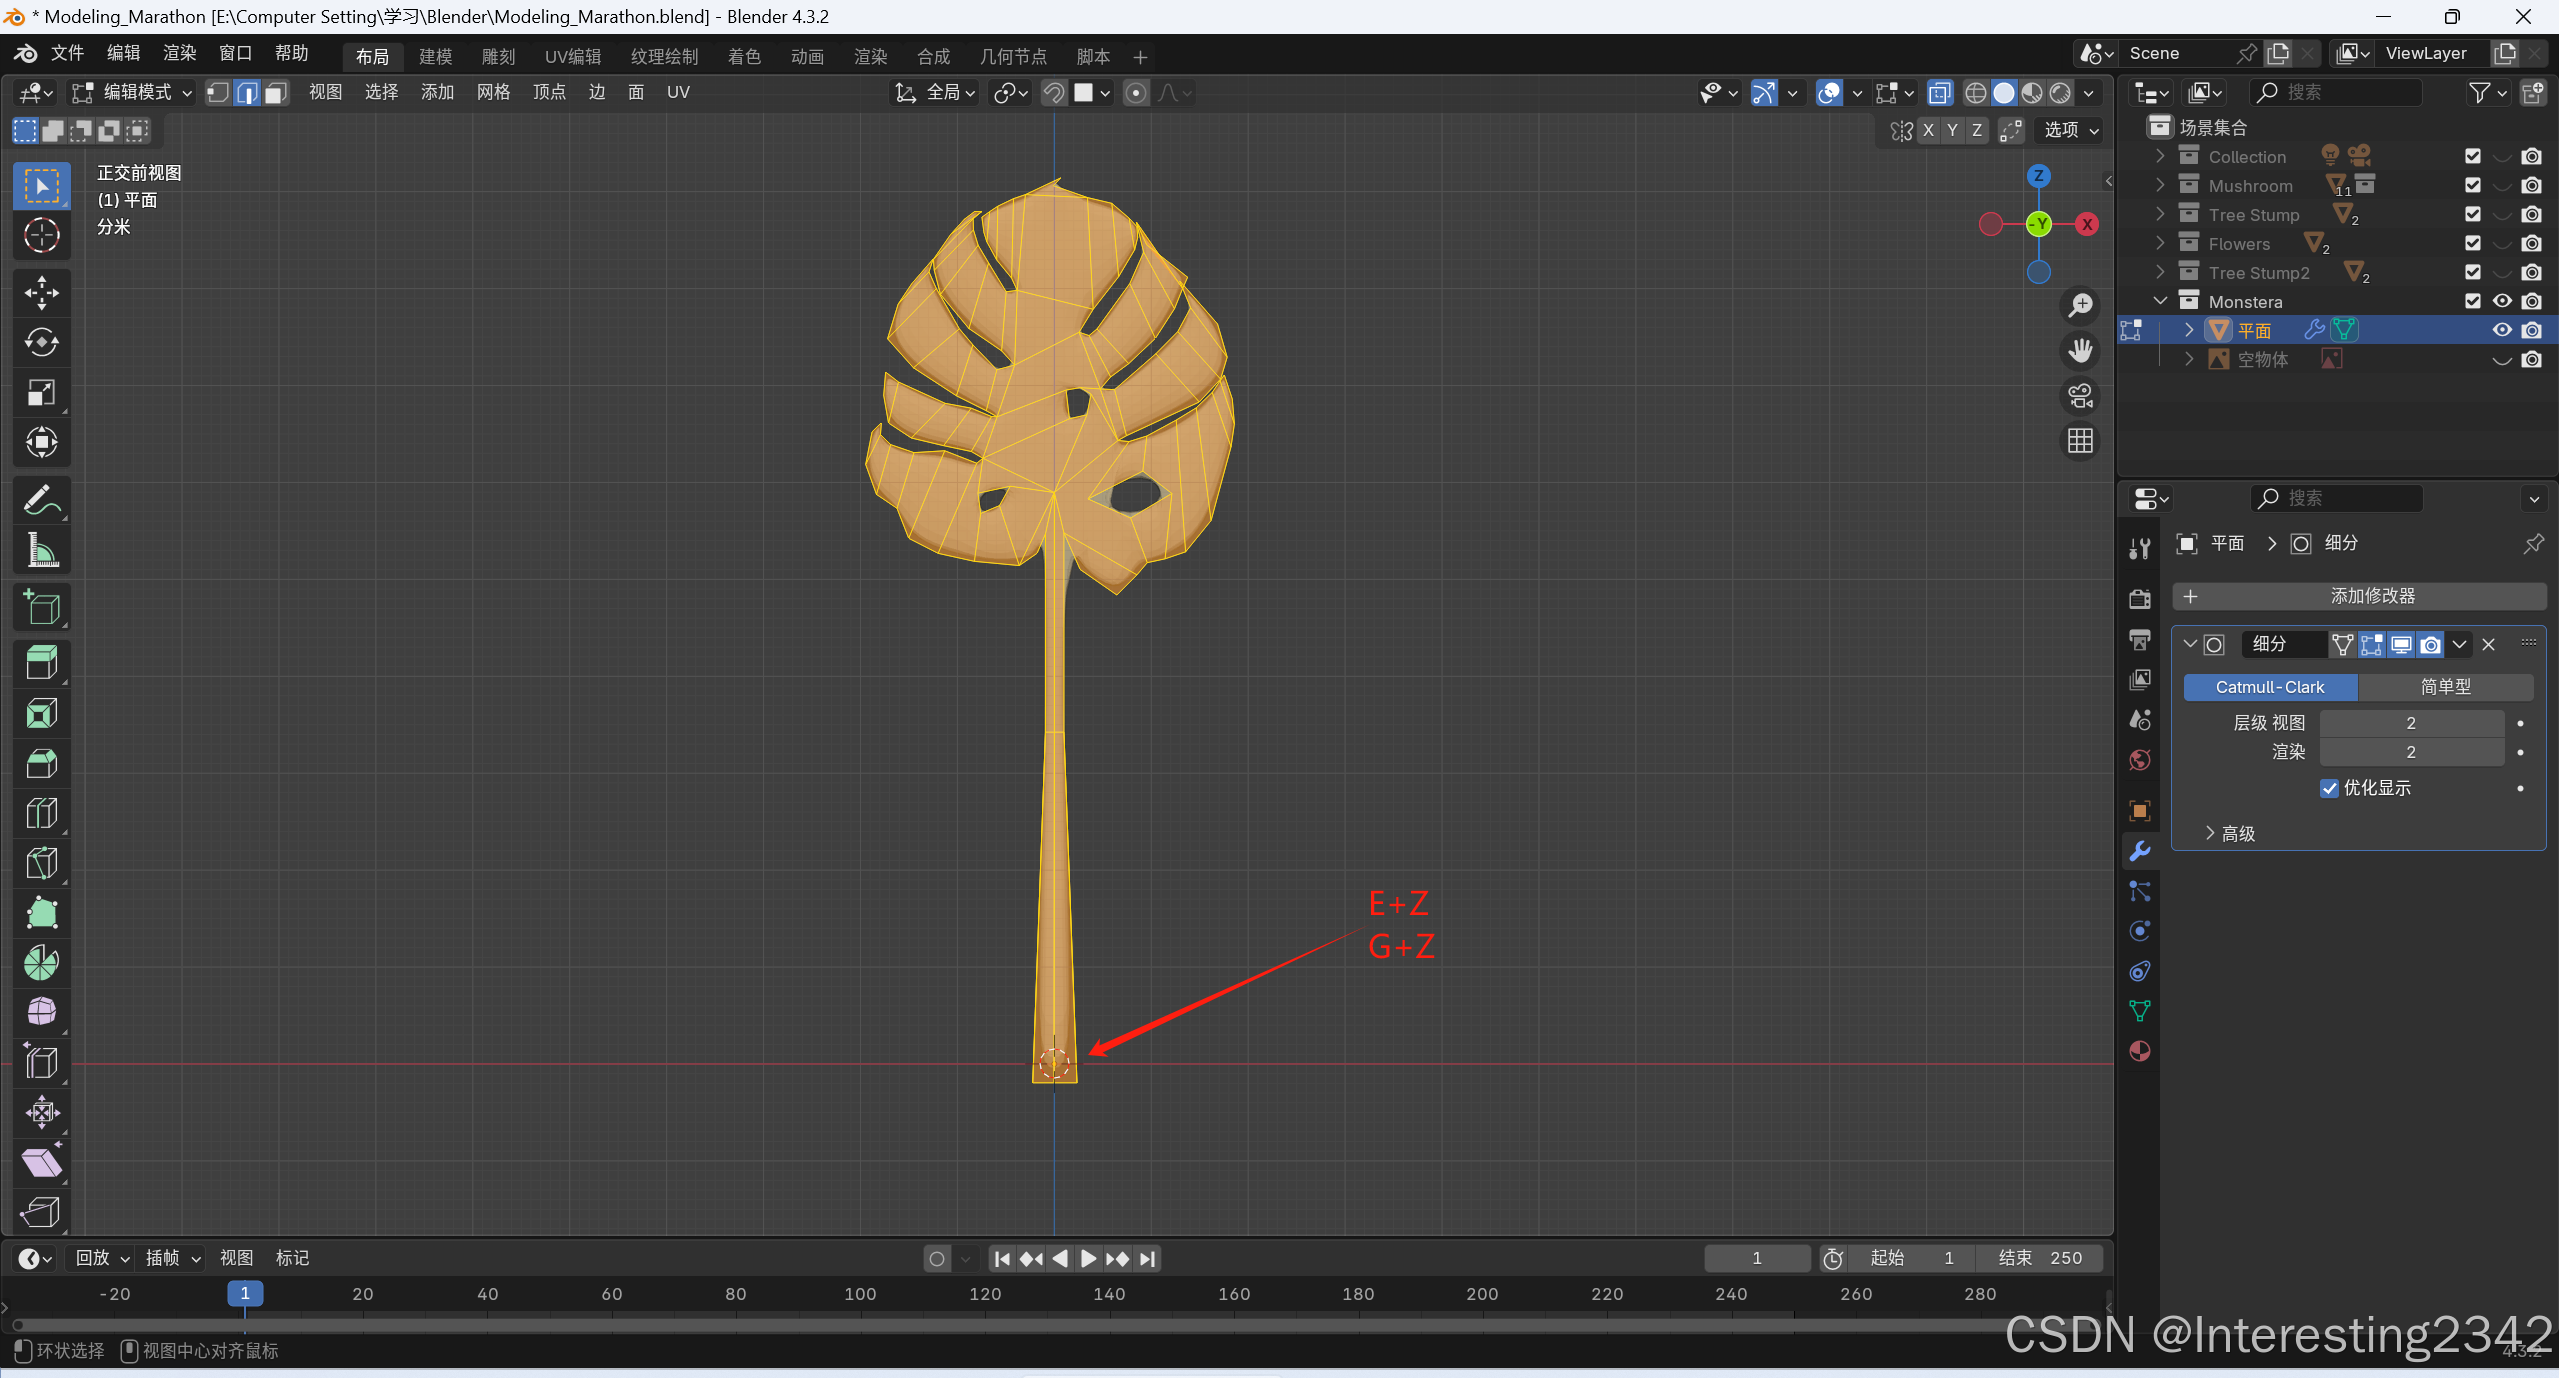Choose the Loop Cut tool
This screenshot has height=1378, width=2559.
click(x=41, y=813)
